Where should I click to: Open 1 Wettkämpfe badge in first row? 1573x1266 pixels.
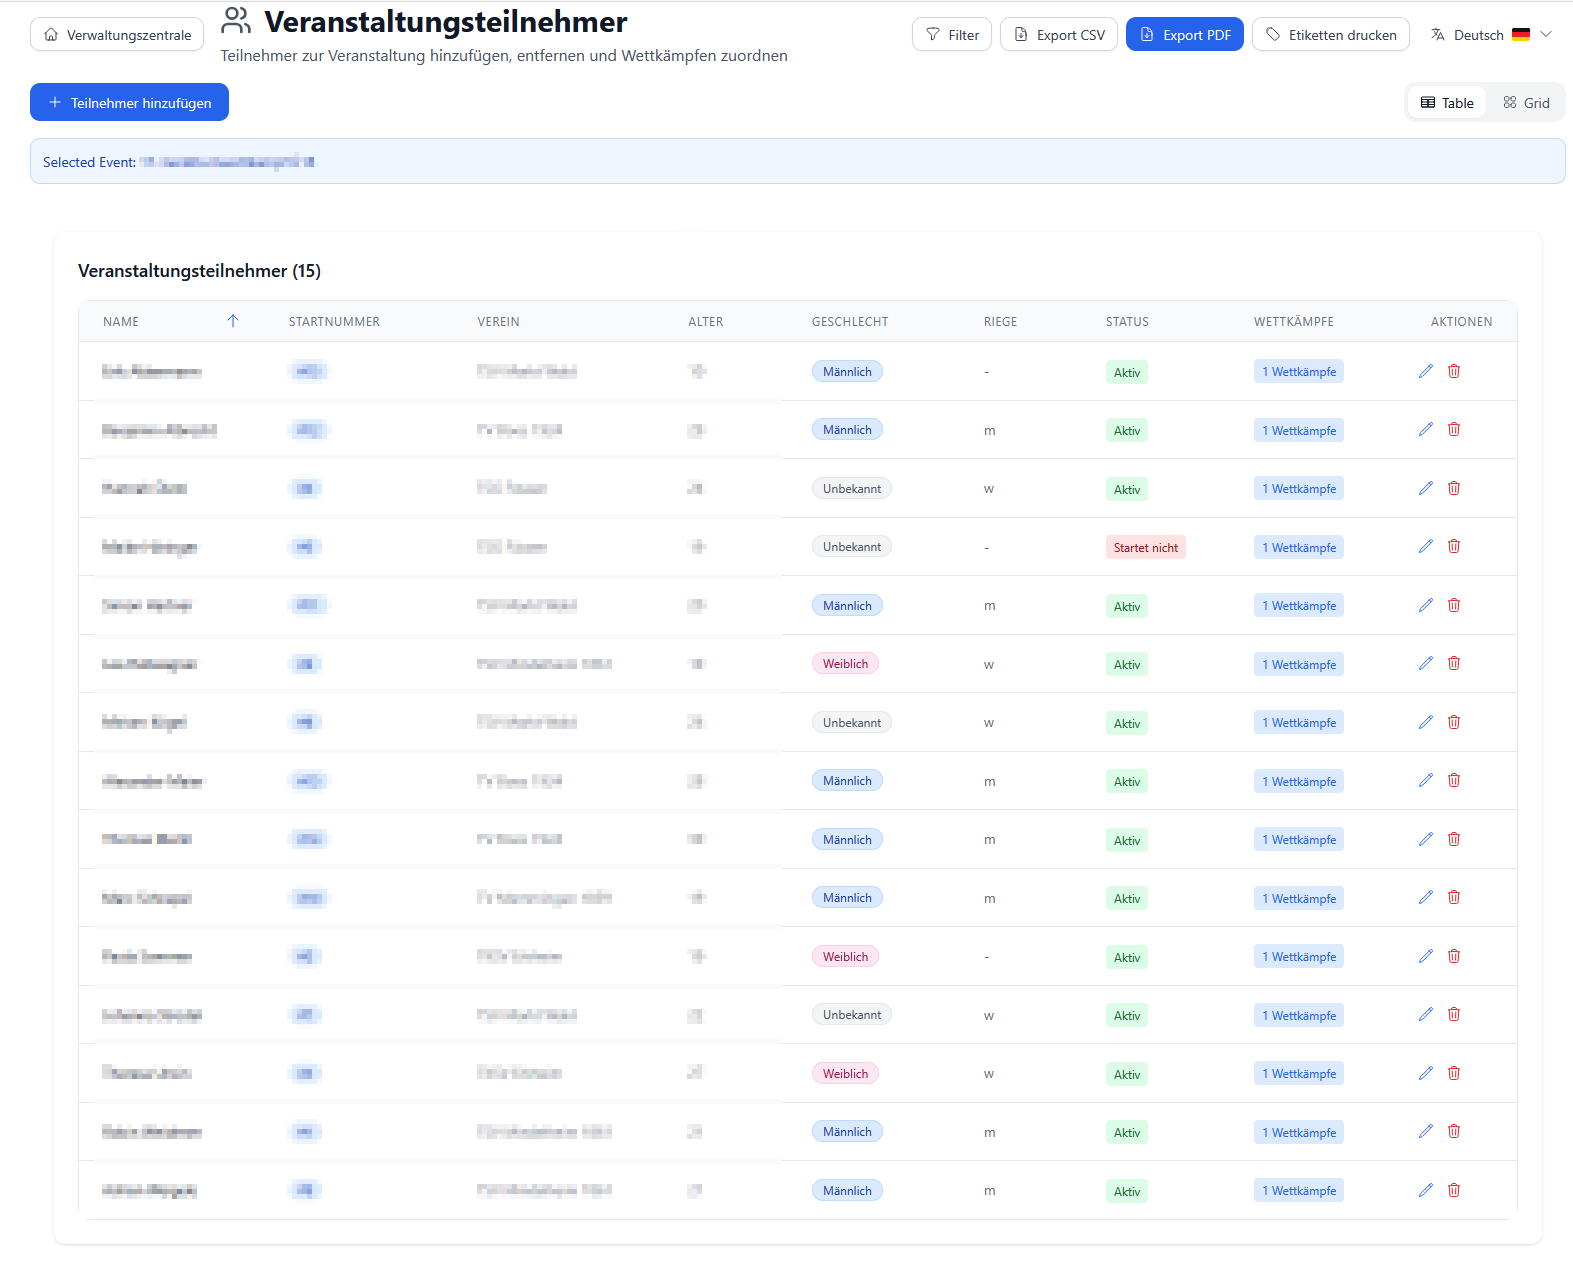pyautogui.click(x=1299, y=371)
